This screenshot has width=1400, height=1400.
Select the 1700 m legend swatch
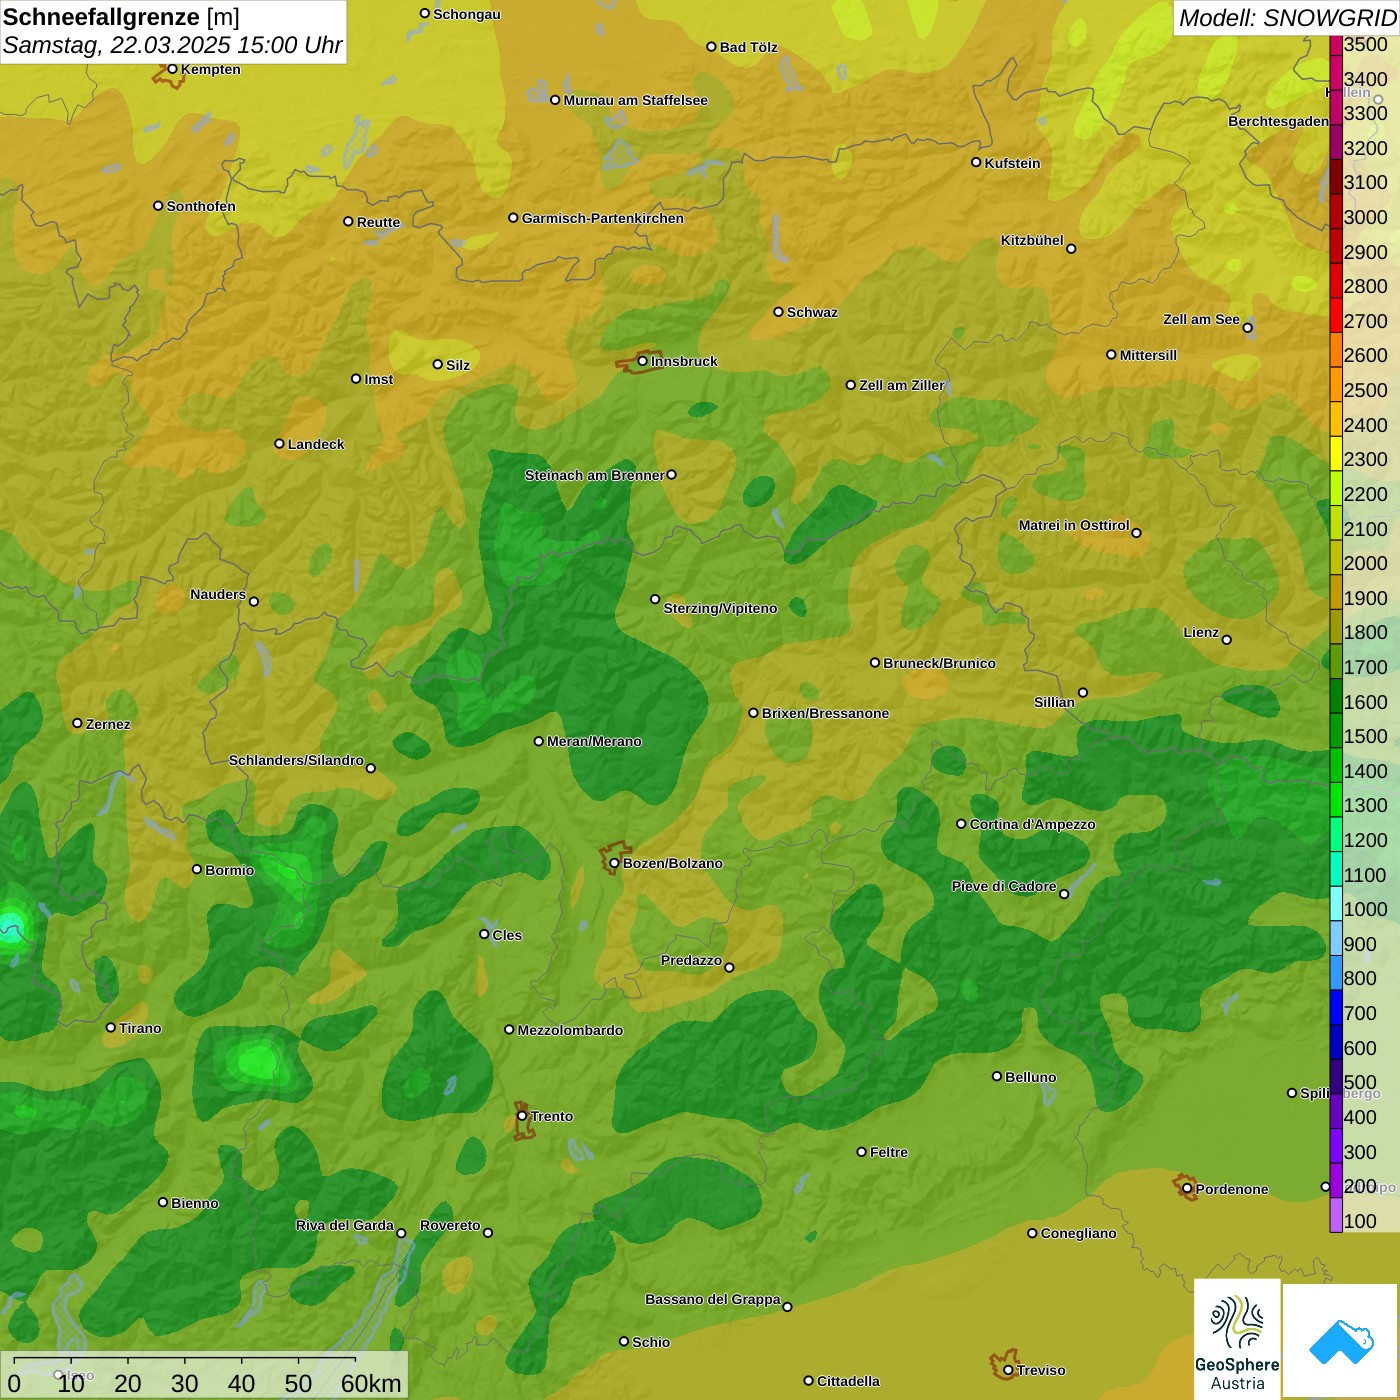point(1336,662)
